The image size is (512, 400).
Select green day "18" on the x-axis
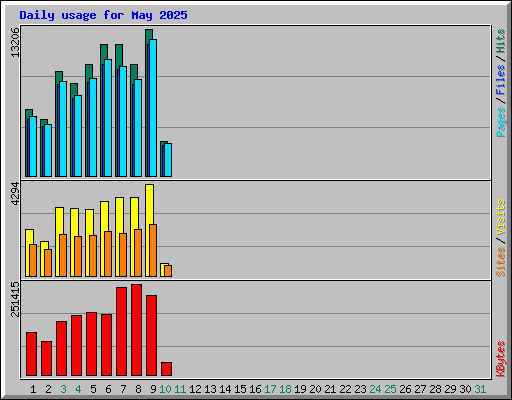pos(285,389)
